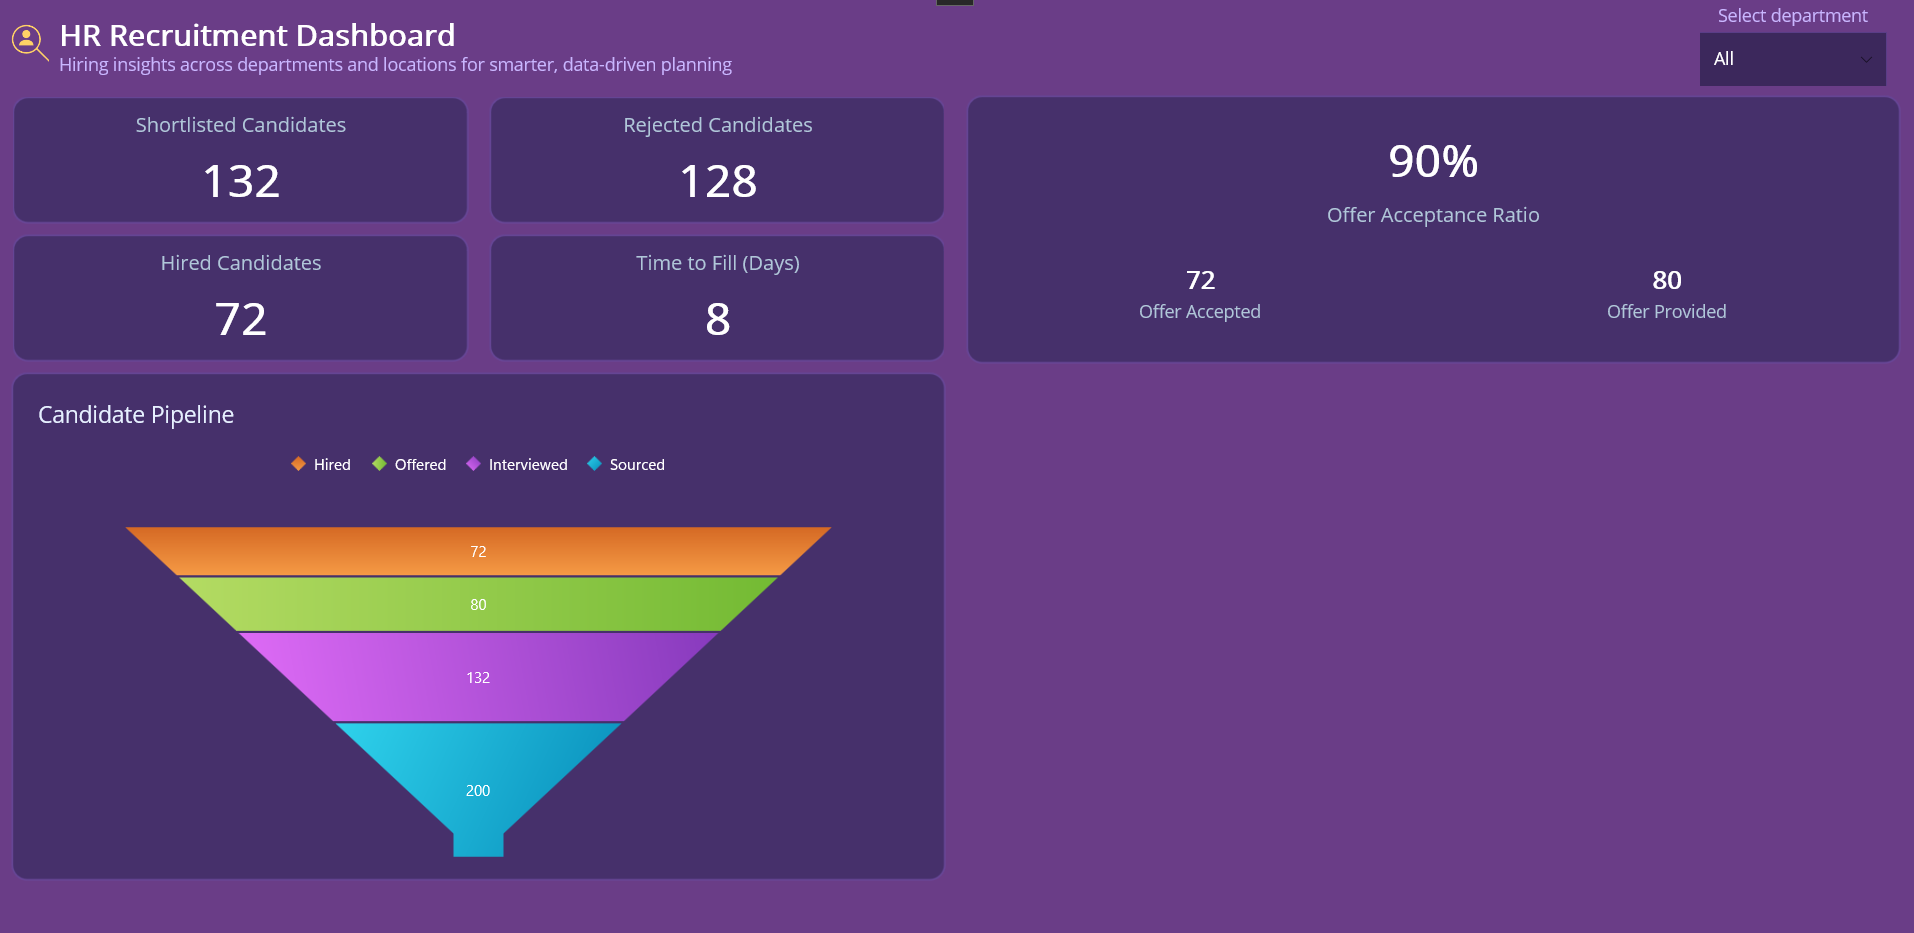1914x933 pixels.
Task: Expand department filter showing All
Action: tap(1791, 59)
